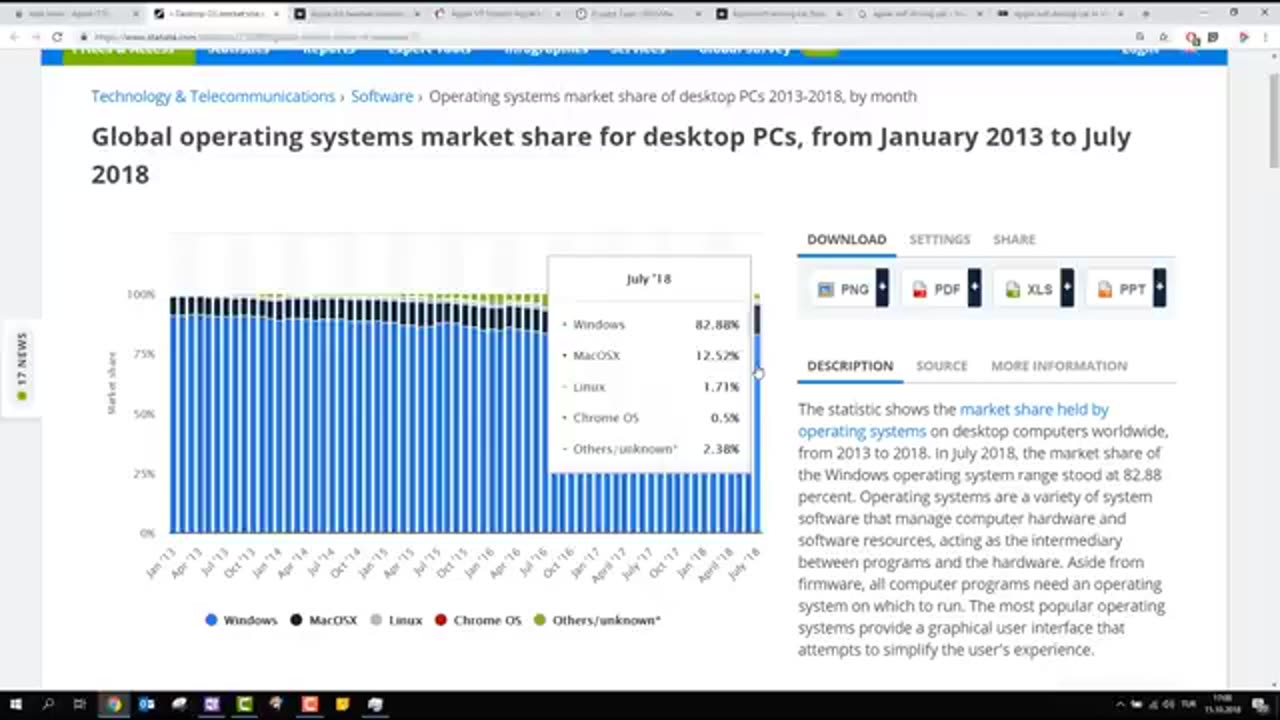The image size is (1280, 720).
Task: Open Task View on the taskbar
Action: (80, 704)
